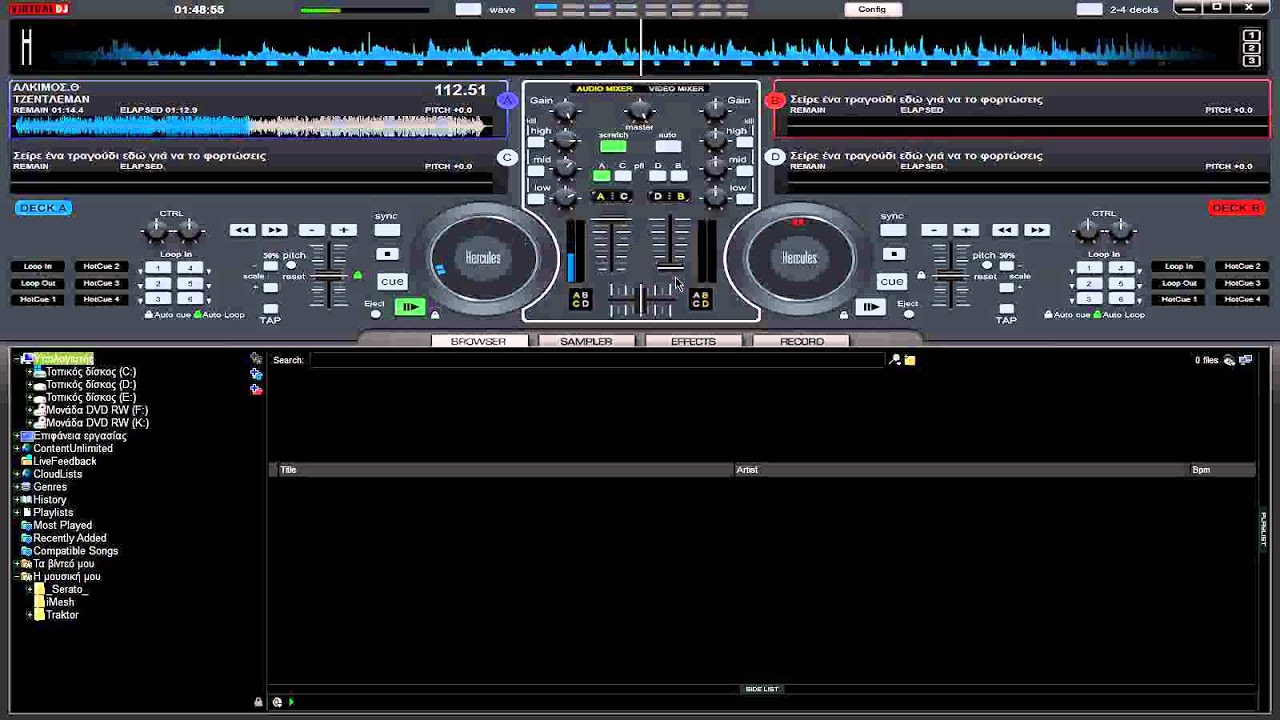The width and height of the screenshot is (1280, 720).
Task: Click the gray add favorite folder icon in browser
Action: (x=256, y=358)
